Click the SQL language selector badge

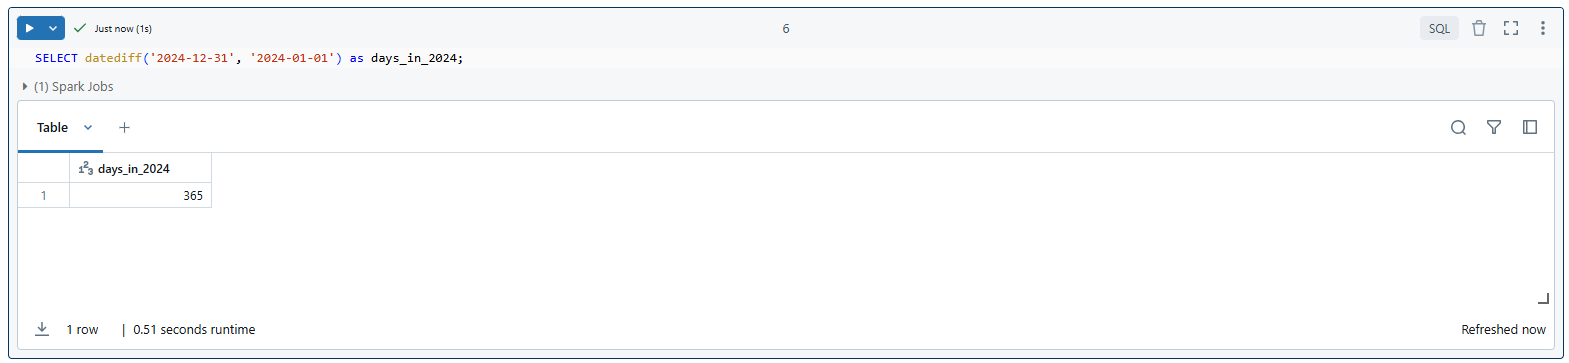(x=1439, y=28)
